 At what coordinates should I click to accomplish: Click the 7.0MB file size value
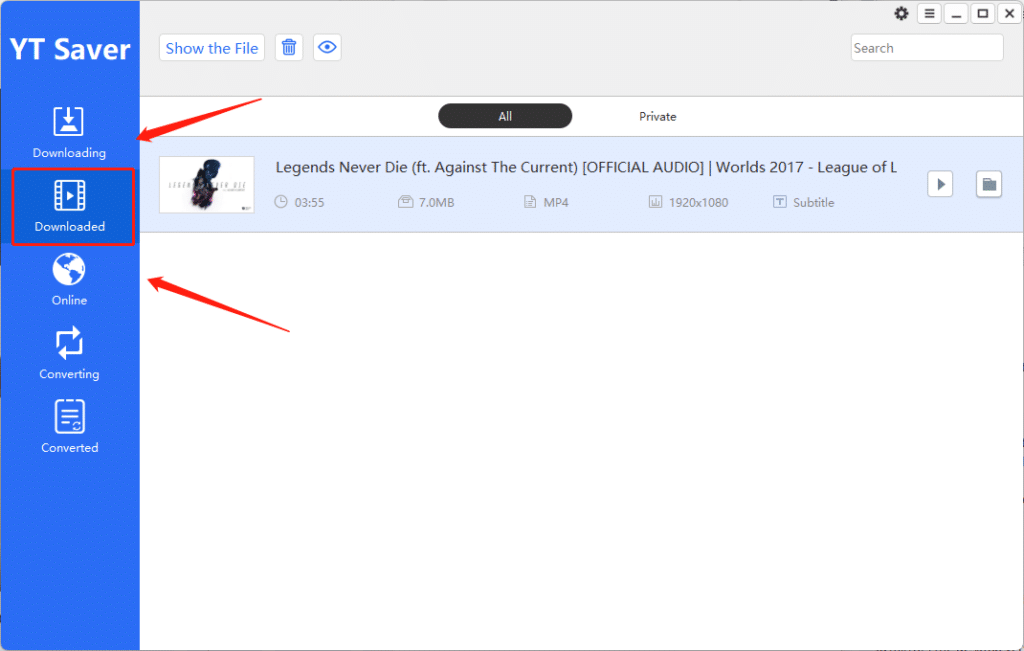tap(436, 202)
